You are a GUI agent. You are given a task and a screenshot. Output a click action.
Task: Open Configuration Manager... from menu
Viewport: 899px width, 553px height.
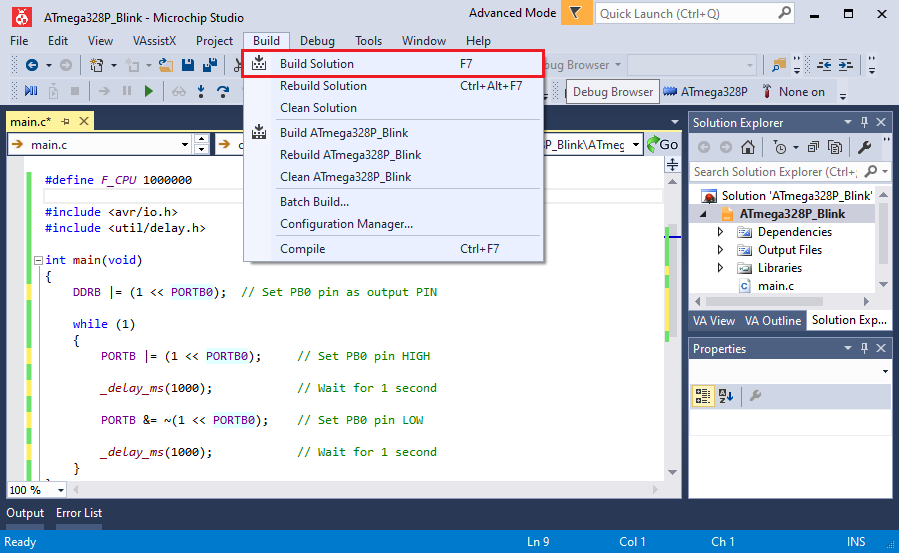[393, 224]
